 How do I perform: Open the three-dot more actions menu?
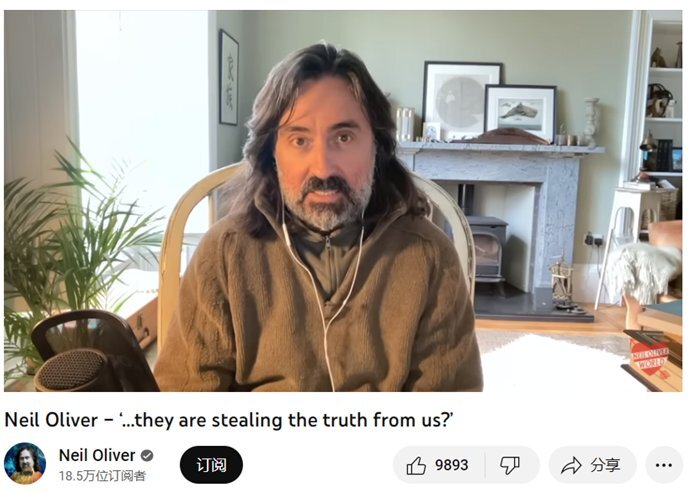[x=664, y=465]
